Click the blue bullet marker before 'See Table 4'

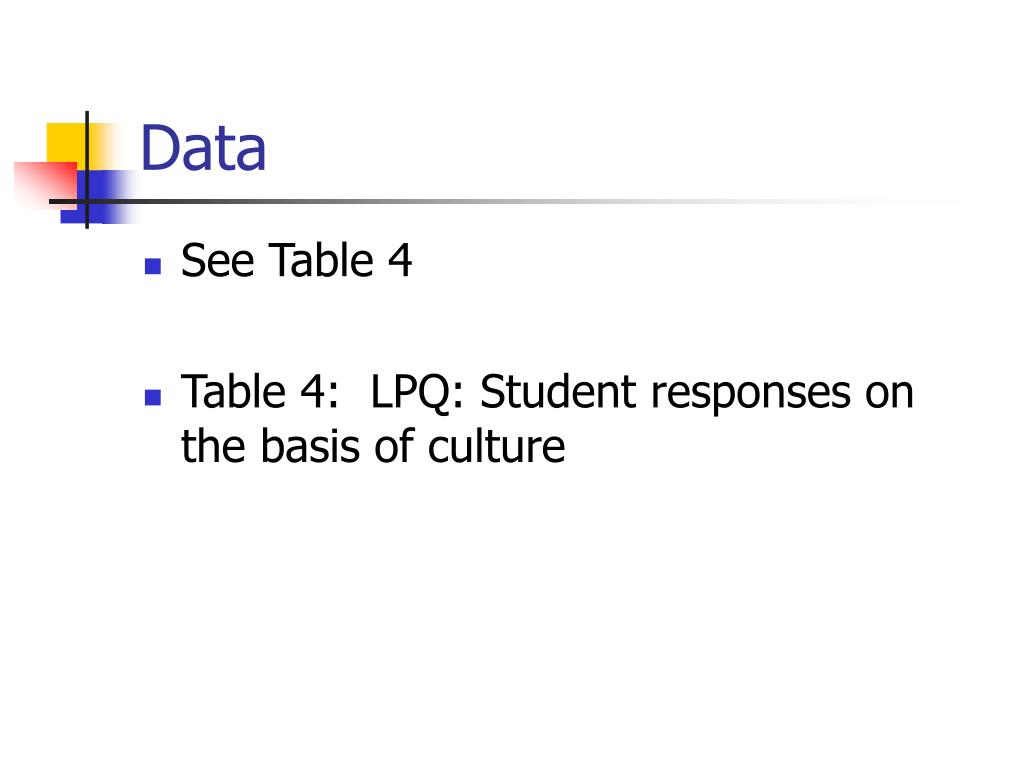[x=153, y=266]
